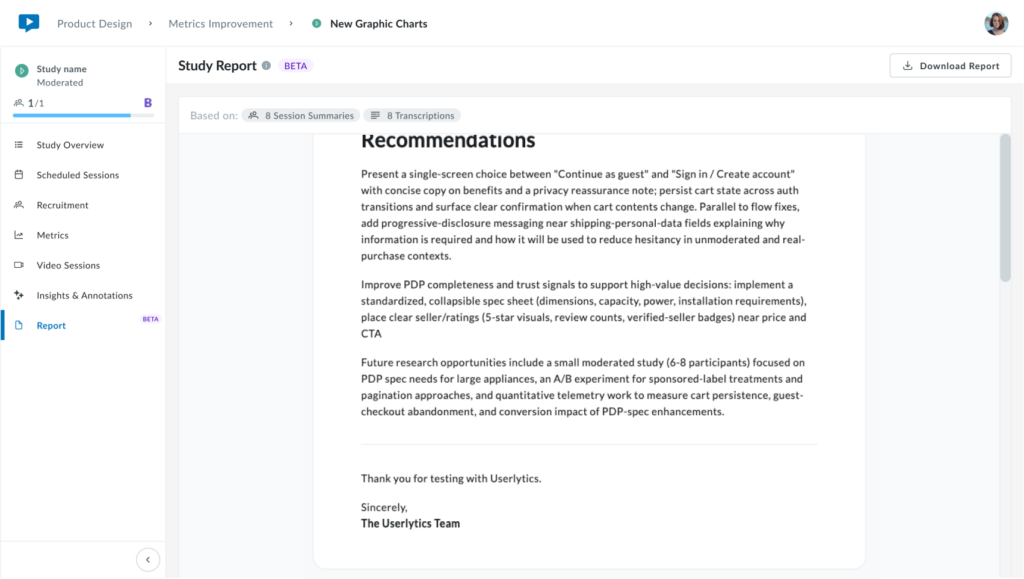
Task: Open Insights & Annotations
Action: point(84,295)
